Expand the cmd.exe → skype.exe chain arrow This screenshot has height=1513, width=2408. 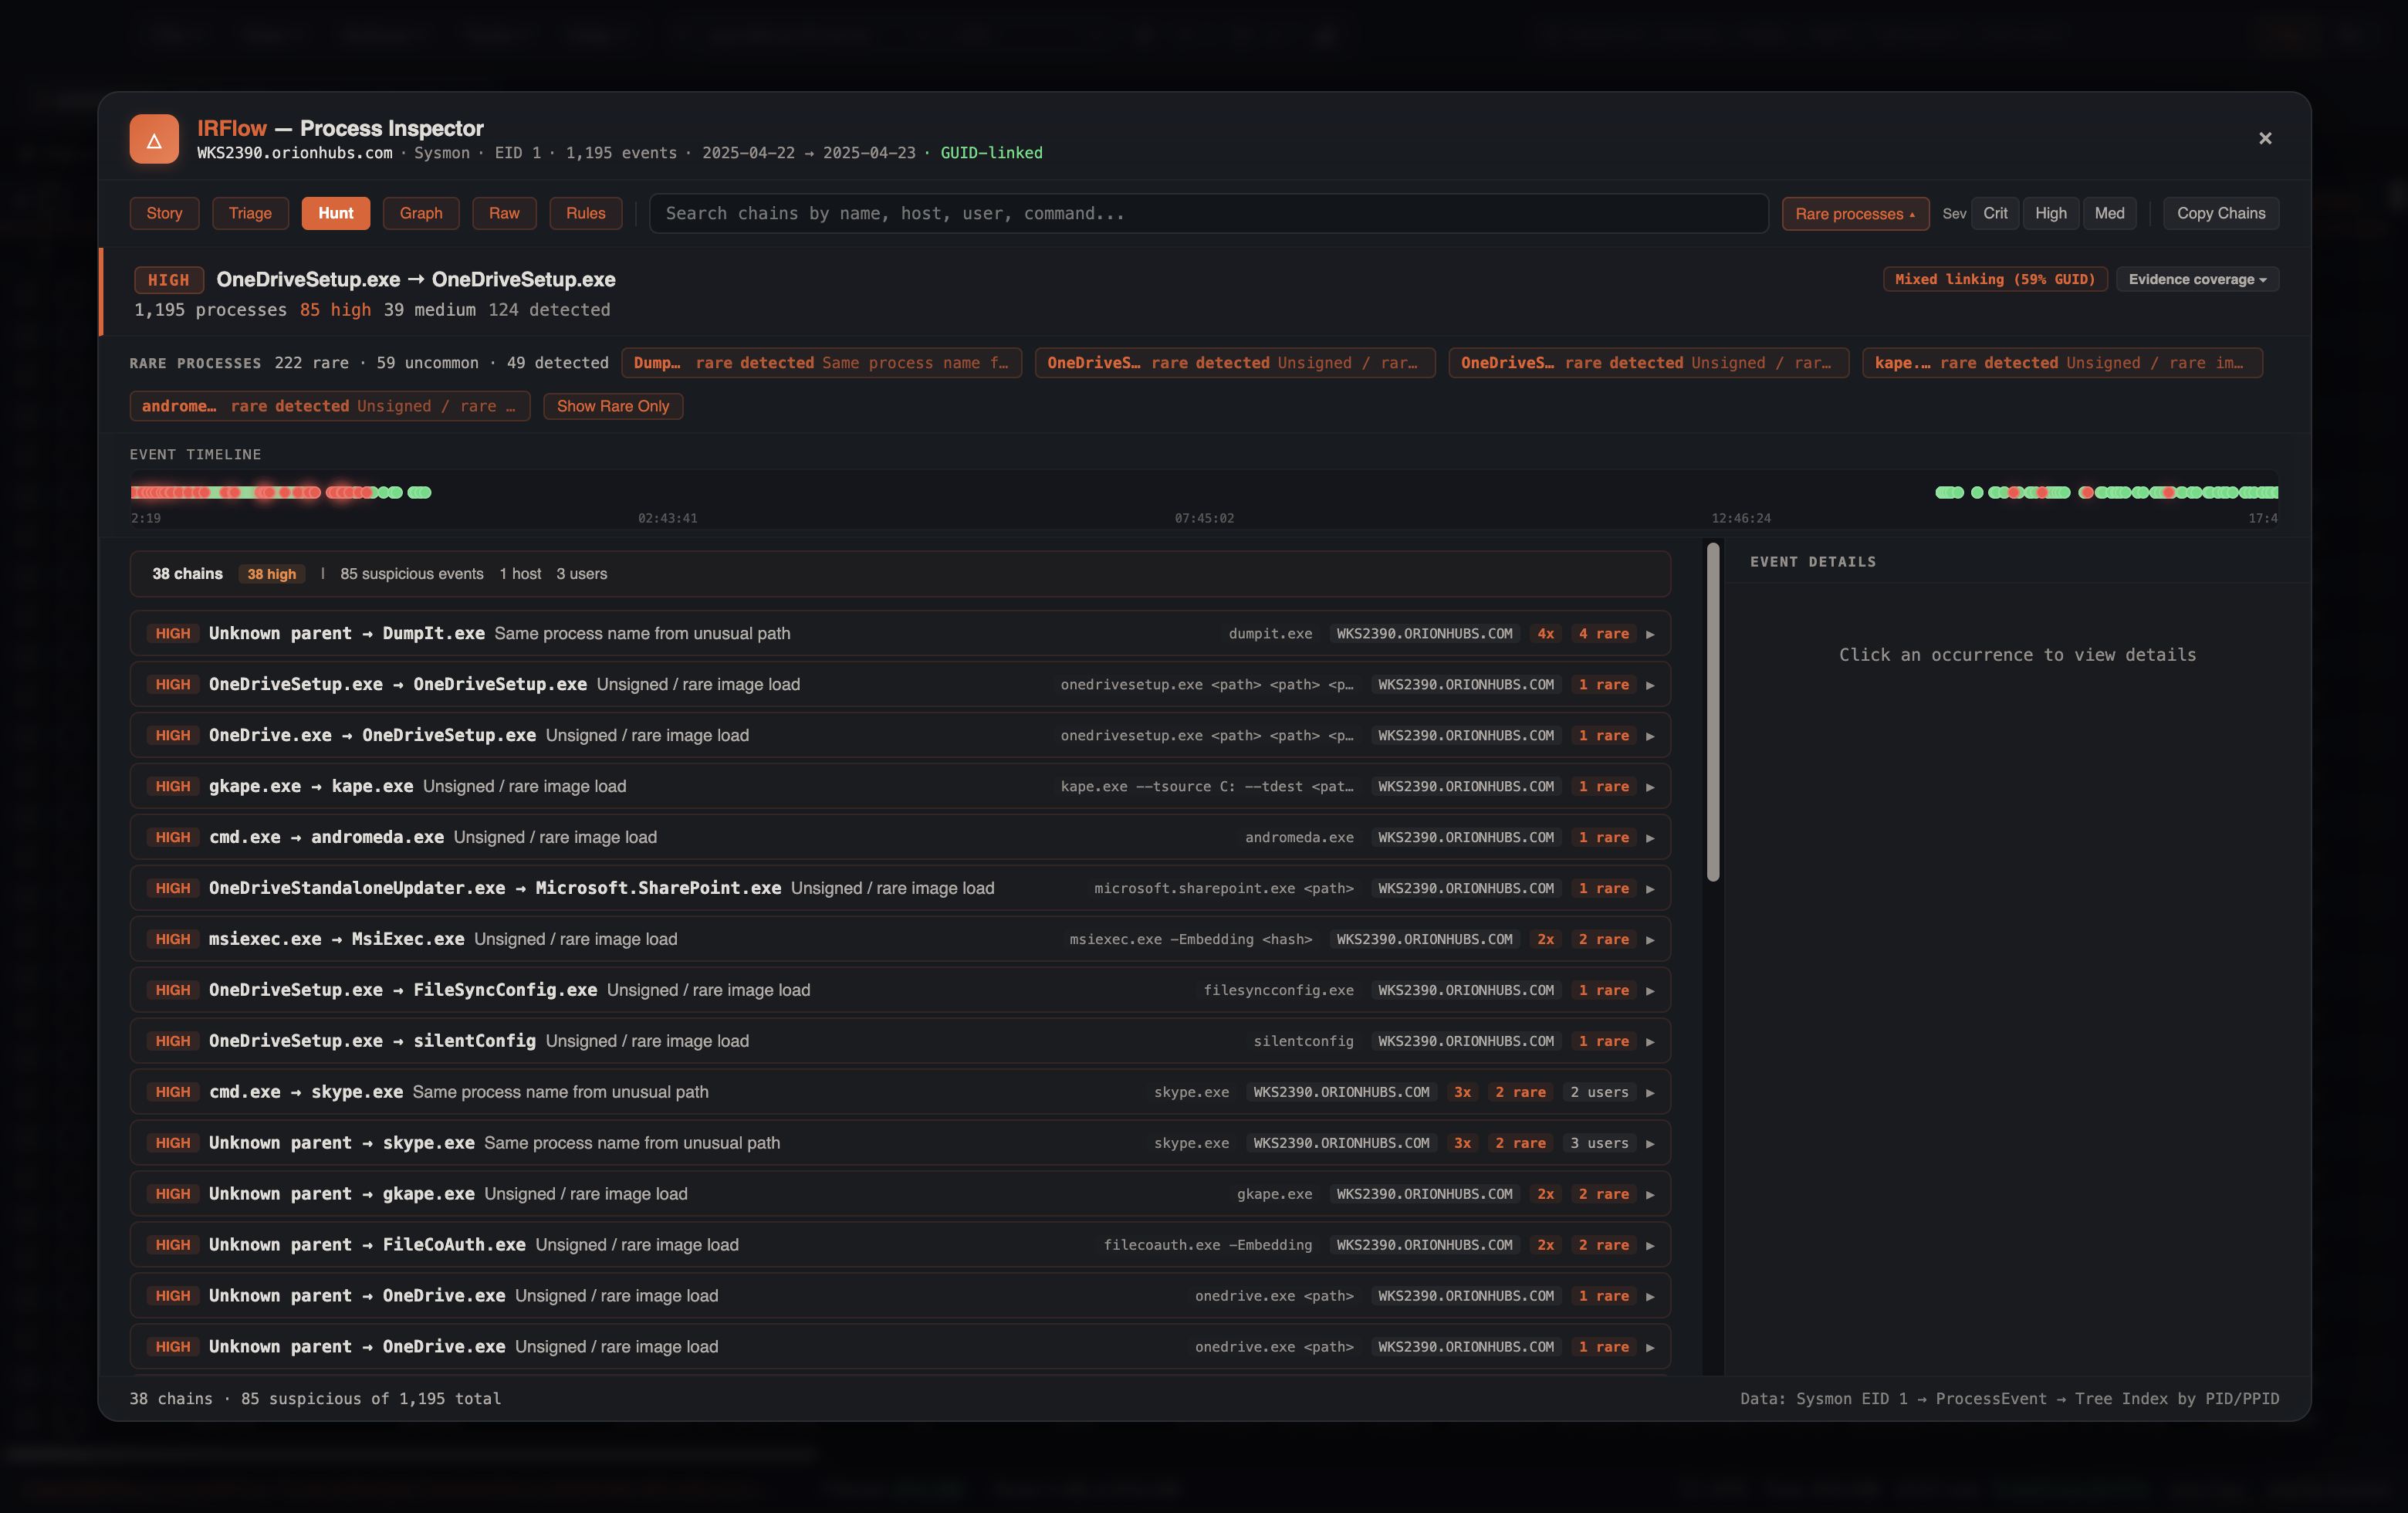coord(1650,1093)
